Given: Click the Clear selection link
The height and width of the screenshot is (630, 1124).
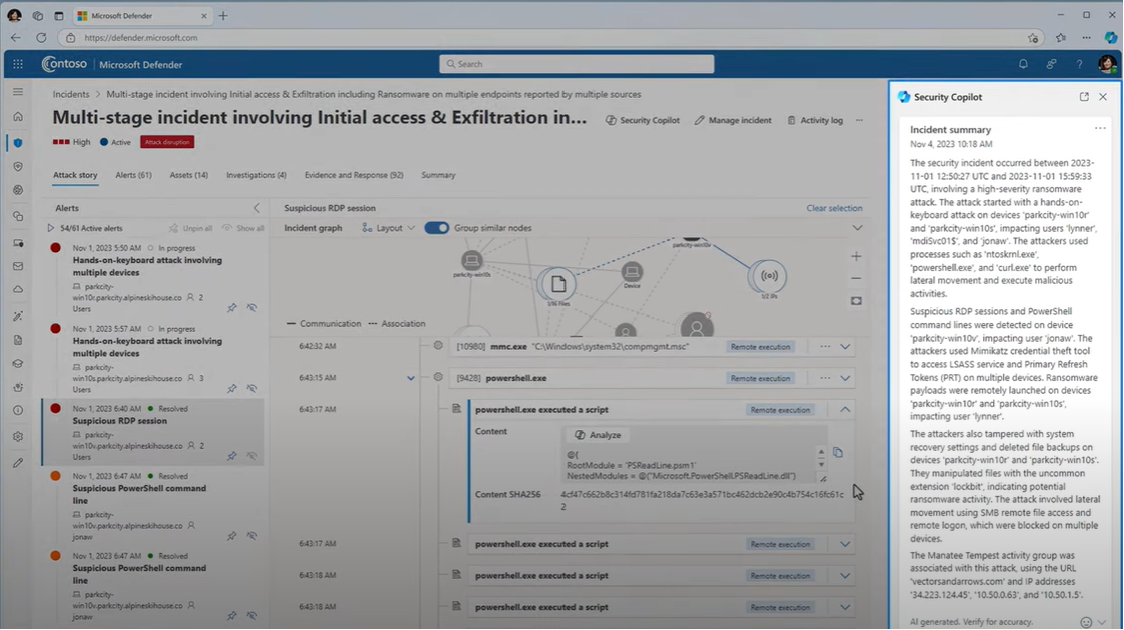Looking at the screenshot, I should (834, 208).
